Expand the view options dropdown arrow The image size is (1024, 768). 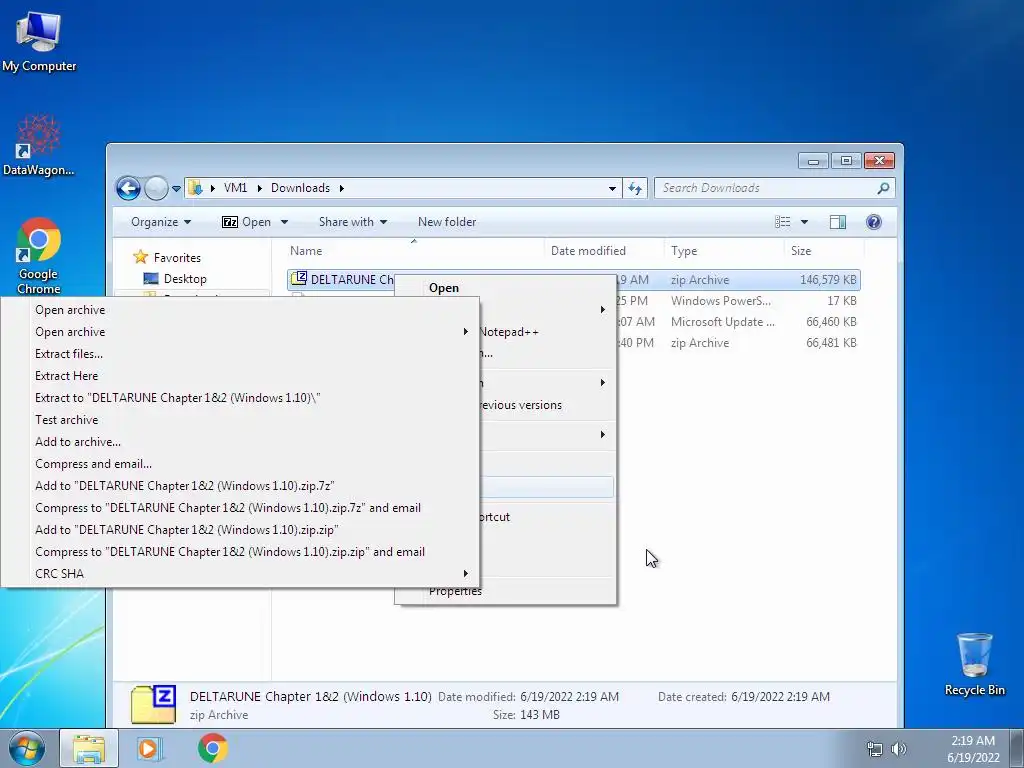(x=805, y=222)
